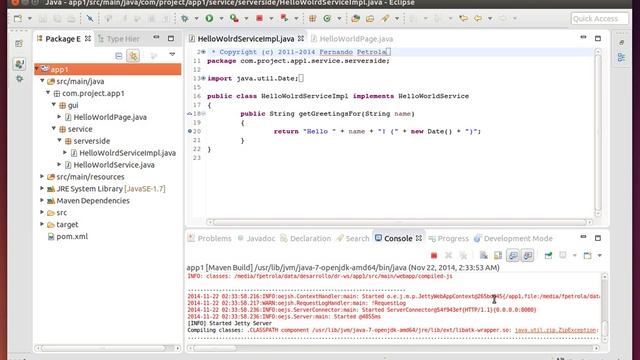The width and height of the screenshot is (640, 360).
Task: Click Remove All Terminated Launches in console
Action: pos(463,256)
